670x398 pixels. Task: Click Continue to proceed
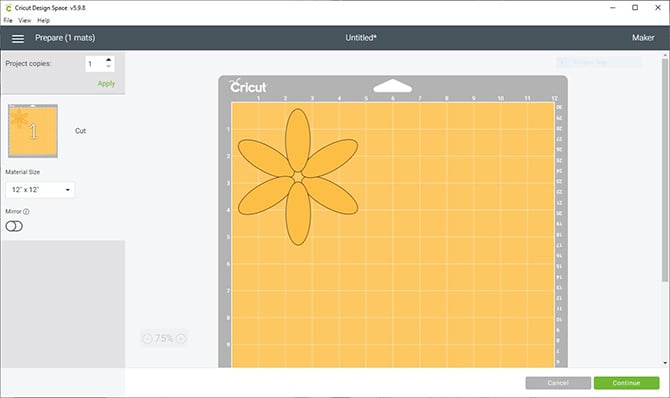pyautogui.click(x=626, y=383)
